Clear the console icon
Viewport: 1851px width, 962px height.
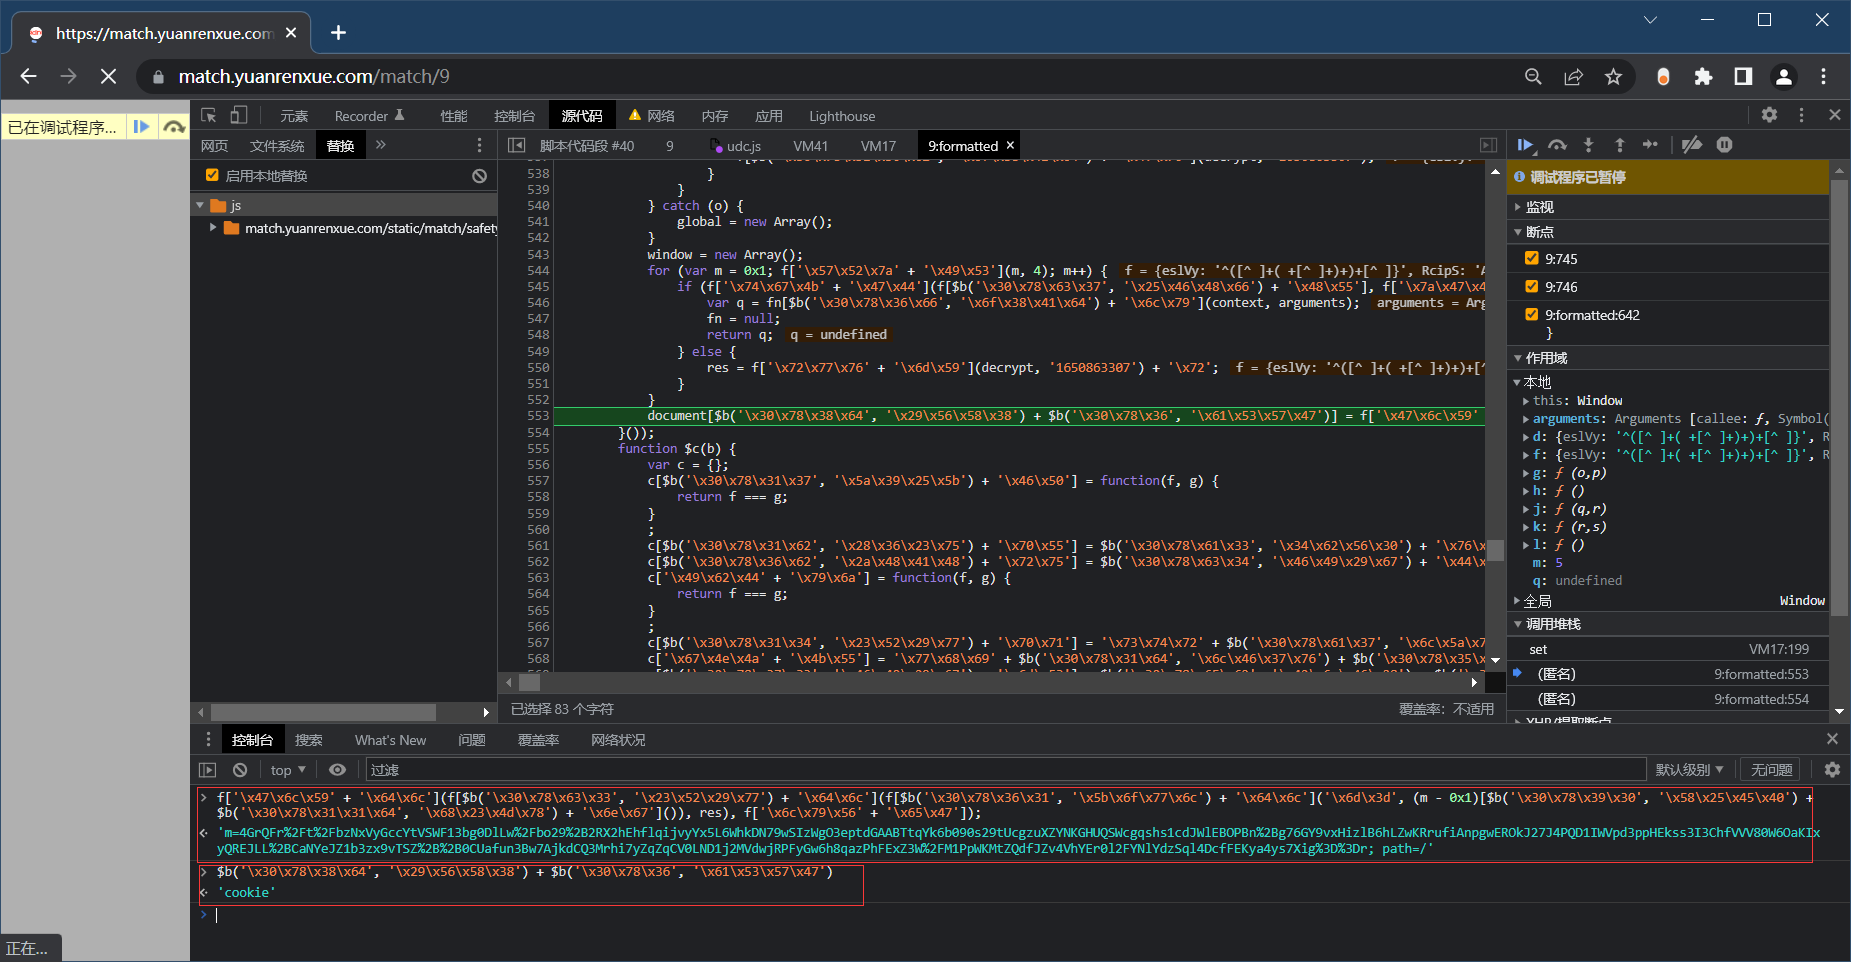[x=240, y=770]
